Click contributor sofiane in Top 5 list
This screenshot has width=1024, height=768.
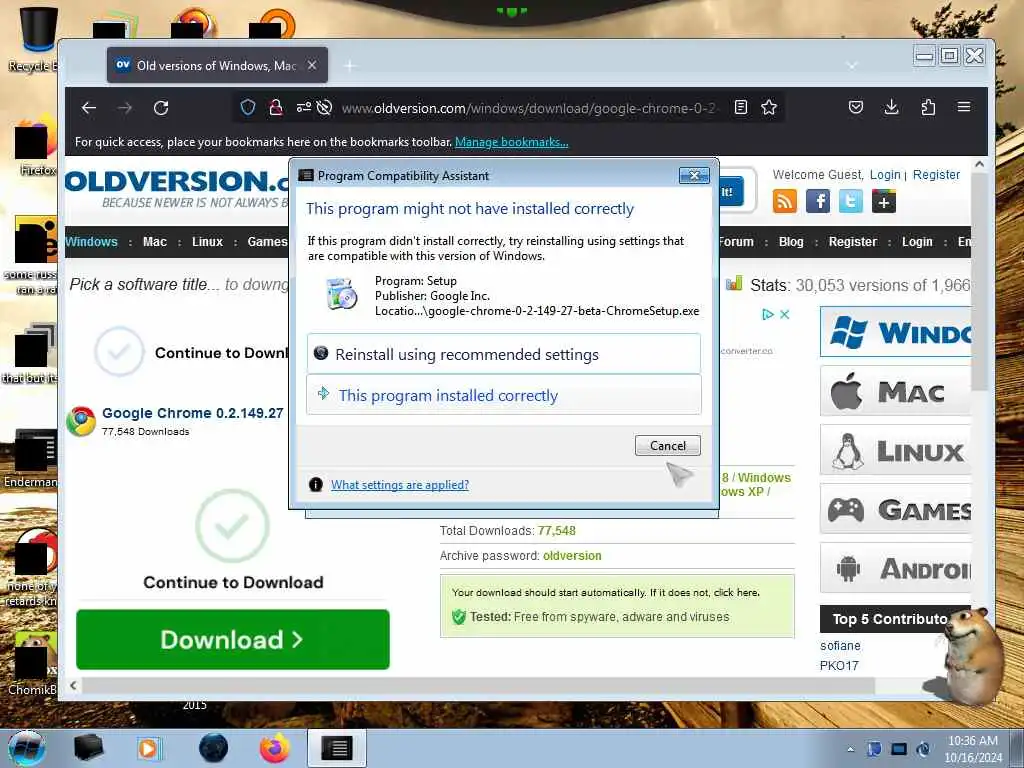[x=840, y=645]
